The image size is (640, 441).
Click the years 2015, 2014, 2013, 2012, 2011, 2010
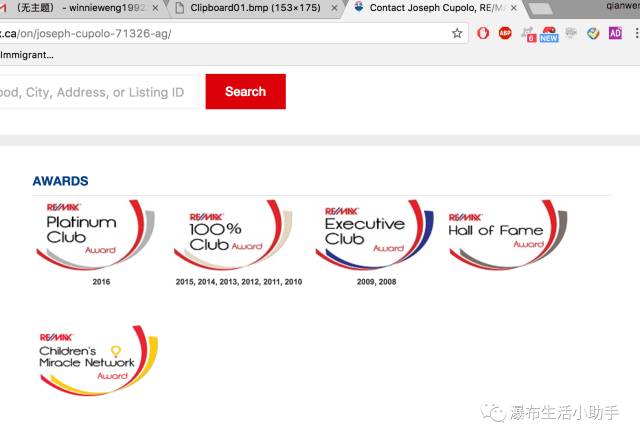click(x=239, y=282)
